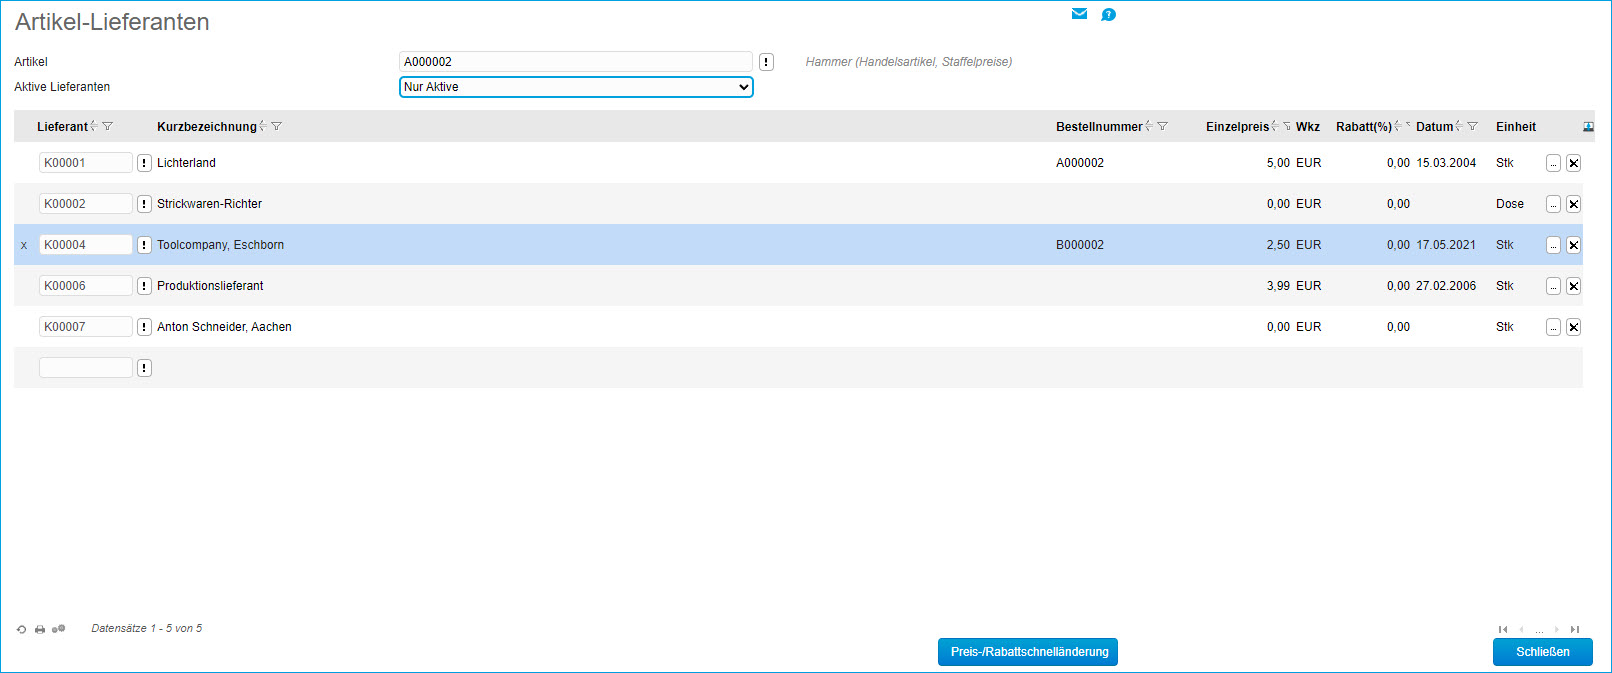Sort by Einzelpreis column
This screenshot has width=1612, height=673.
coord(1275,126)
